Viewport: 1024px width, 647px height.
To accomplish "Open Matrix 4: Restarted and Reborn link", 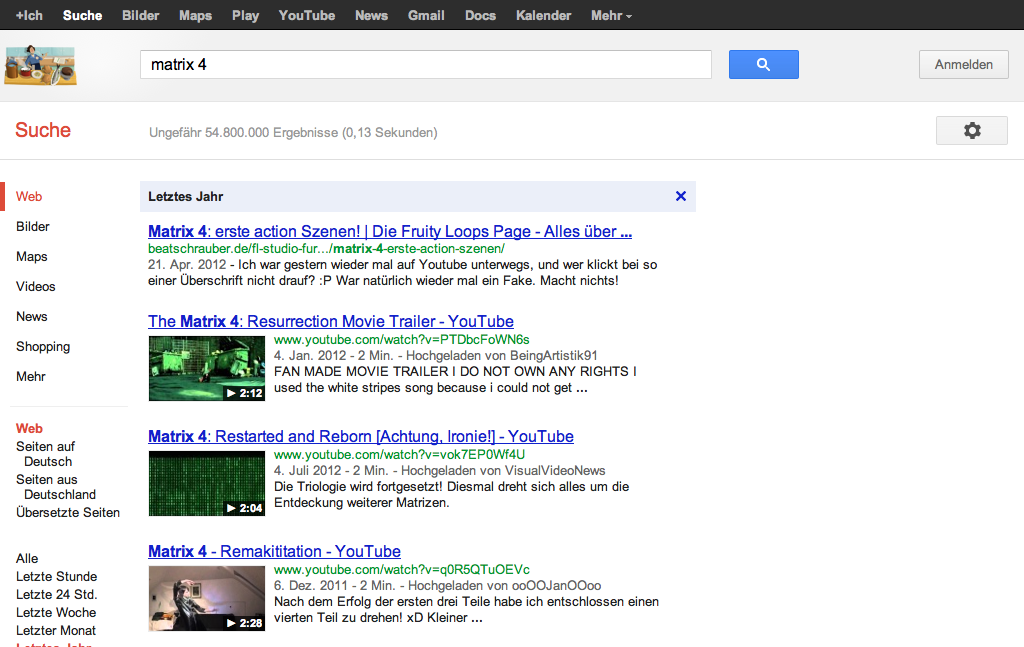I will [360, 436].
